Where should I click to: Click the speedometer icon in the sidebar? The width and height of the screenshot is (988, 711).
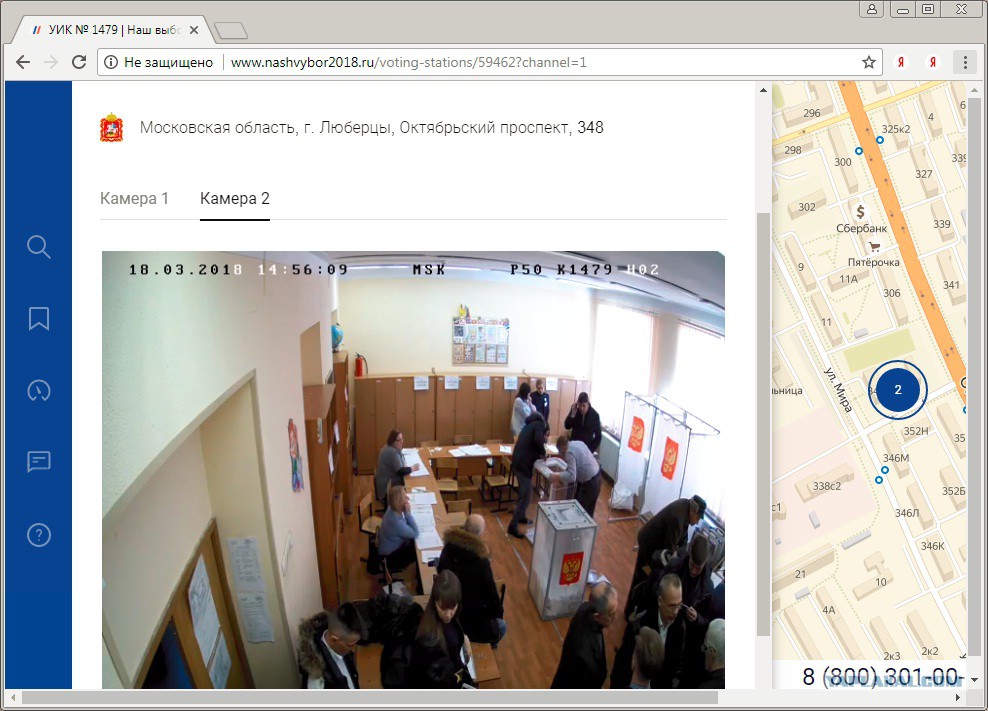(38, 390)
